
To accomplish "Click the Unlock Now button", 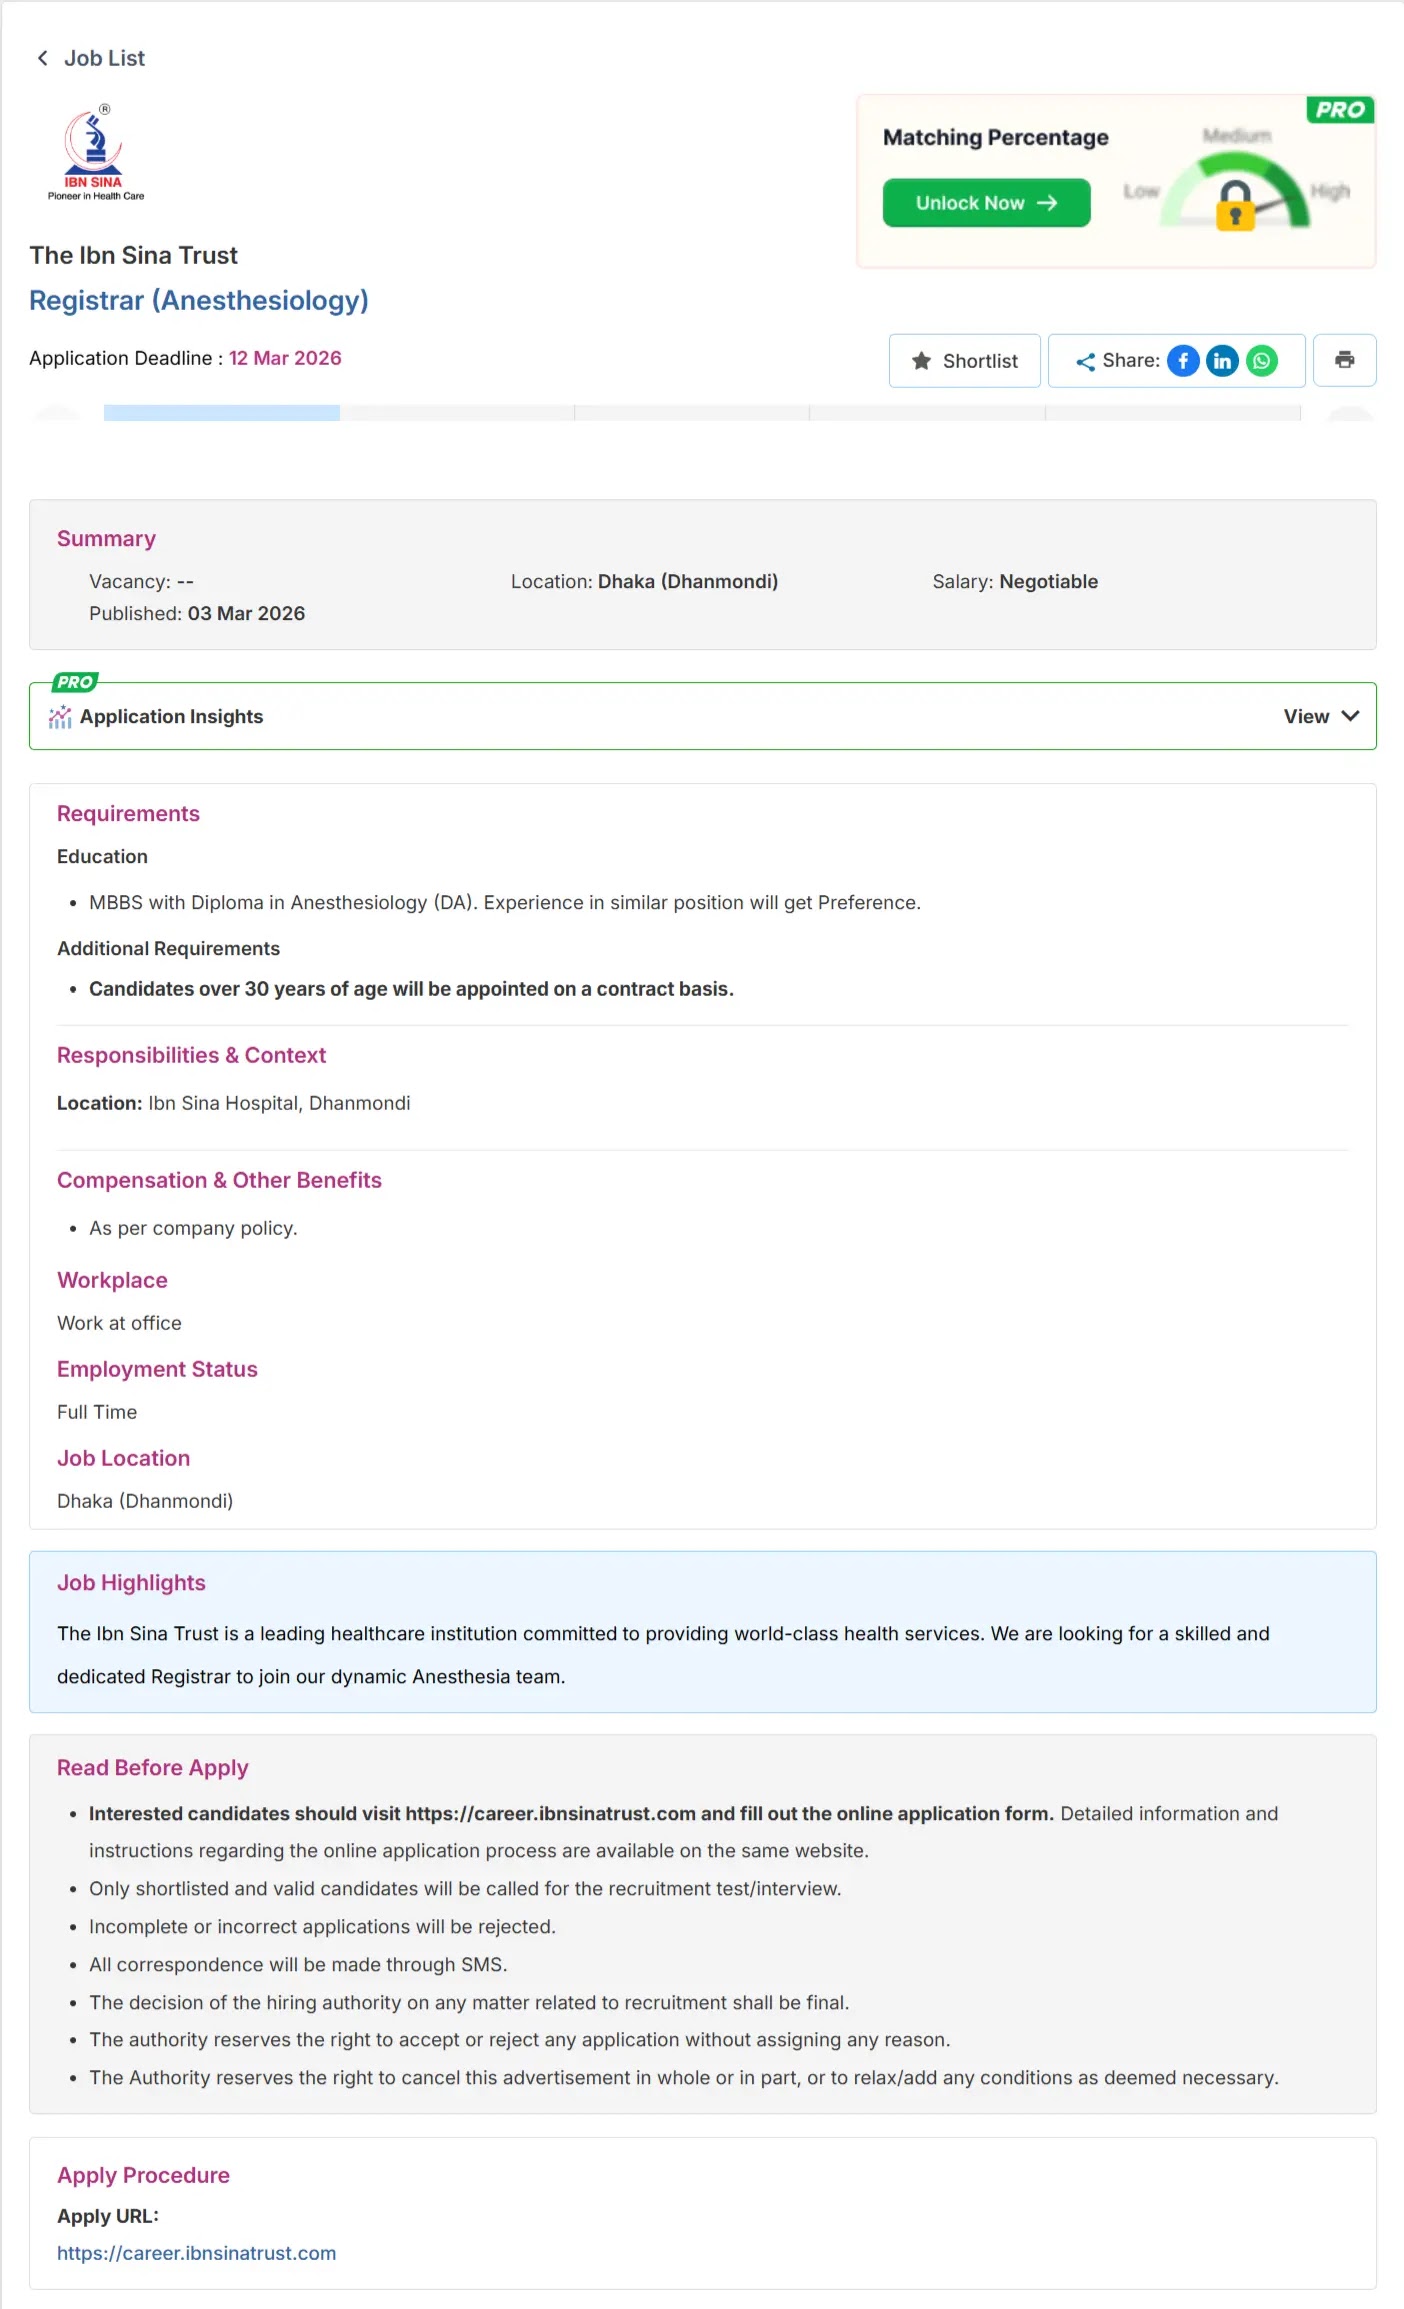I will tap(986, 203).
